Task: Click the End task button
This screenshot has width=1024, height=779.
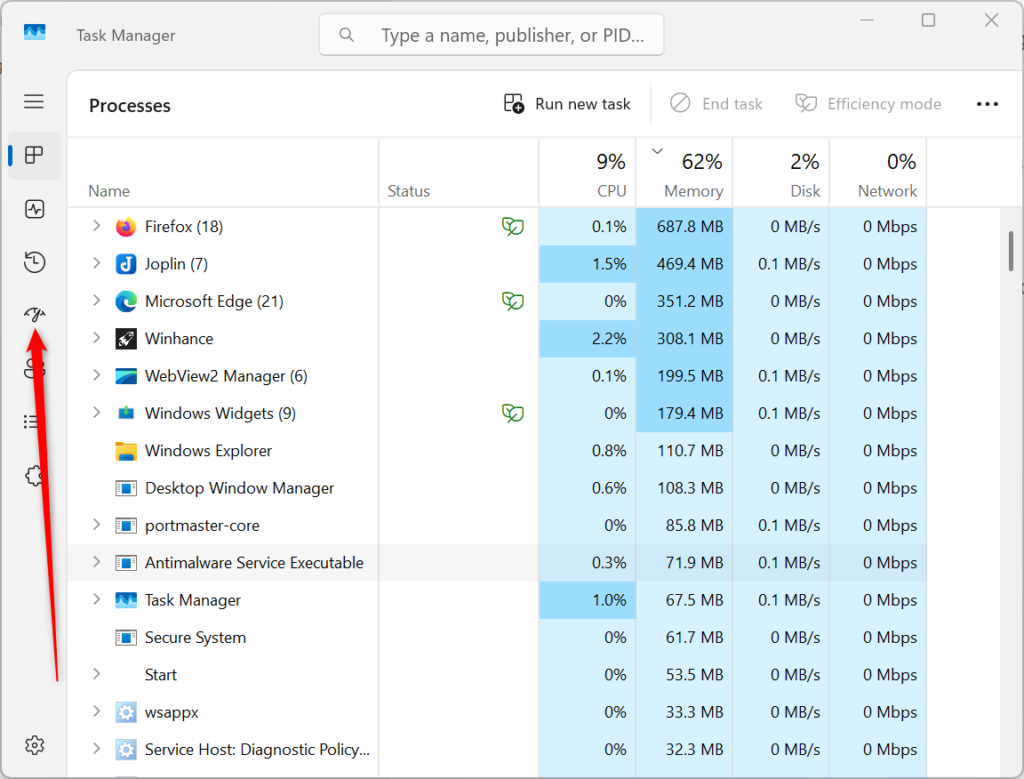Action: point(717,103)
